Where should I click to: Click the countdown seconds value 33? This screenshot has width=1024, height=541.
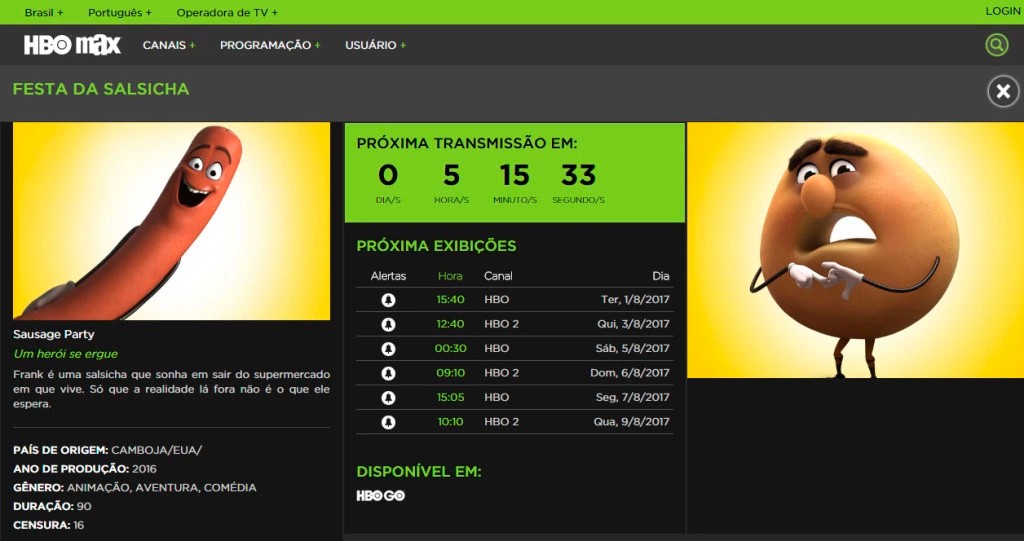coord(579,175)
